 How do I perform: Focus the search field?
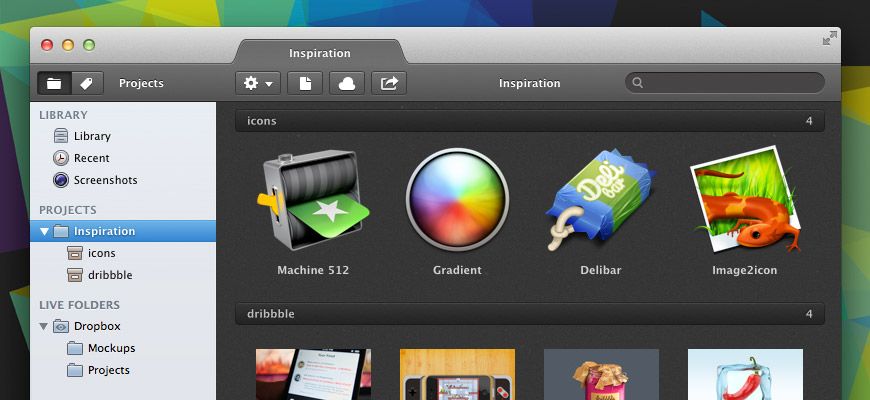(725, 83)
